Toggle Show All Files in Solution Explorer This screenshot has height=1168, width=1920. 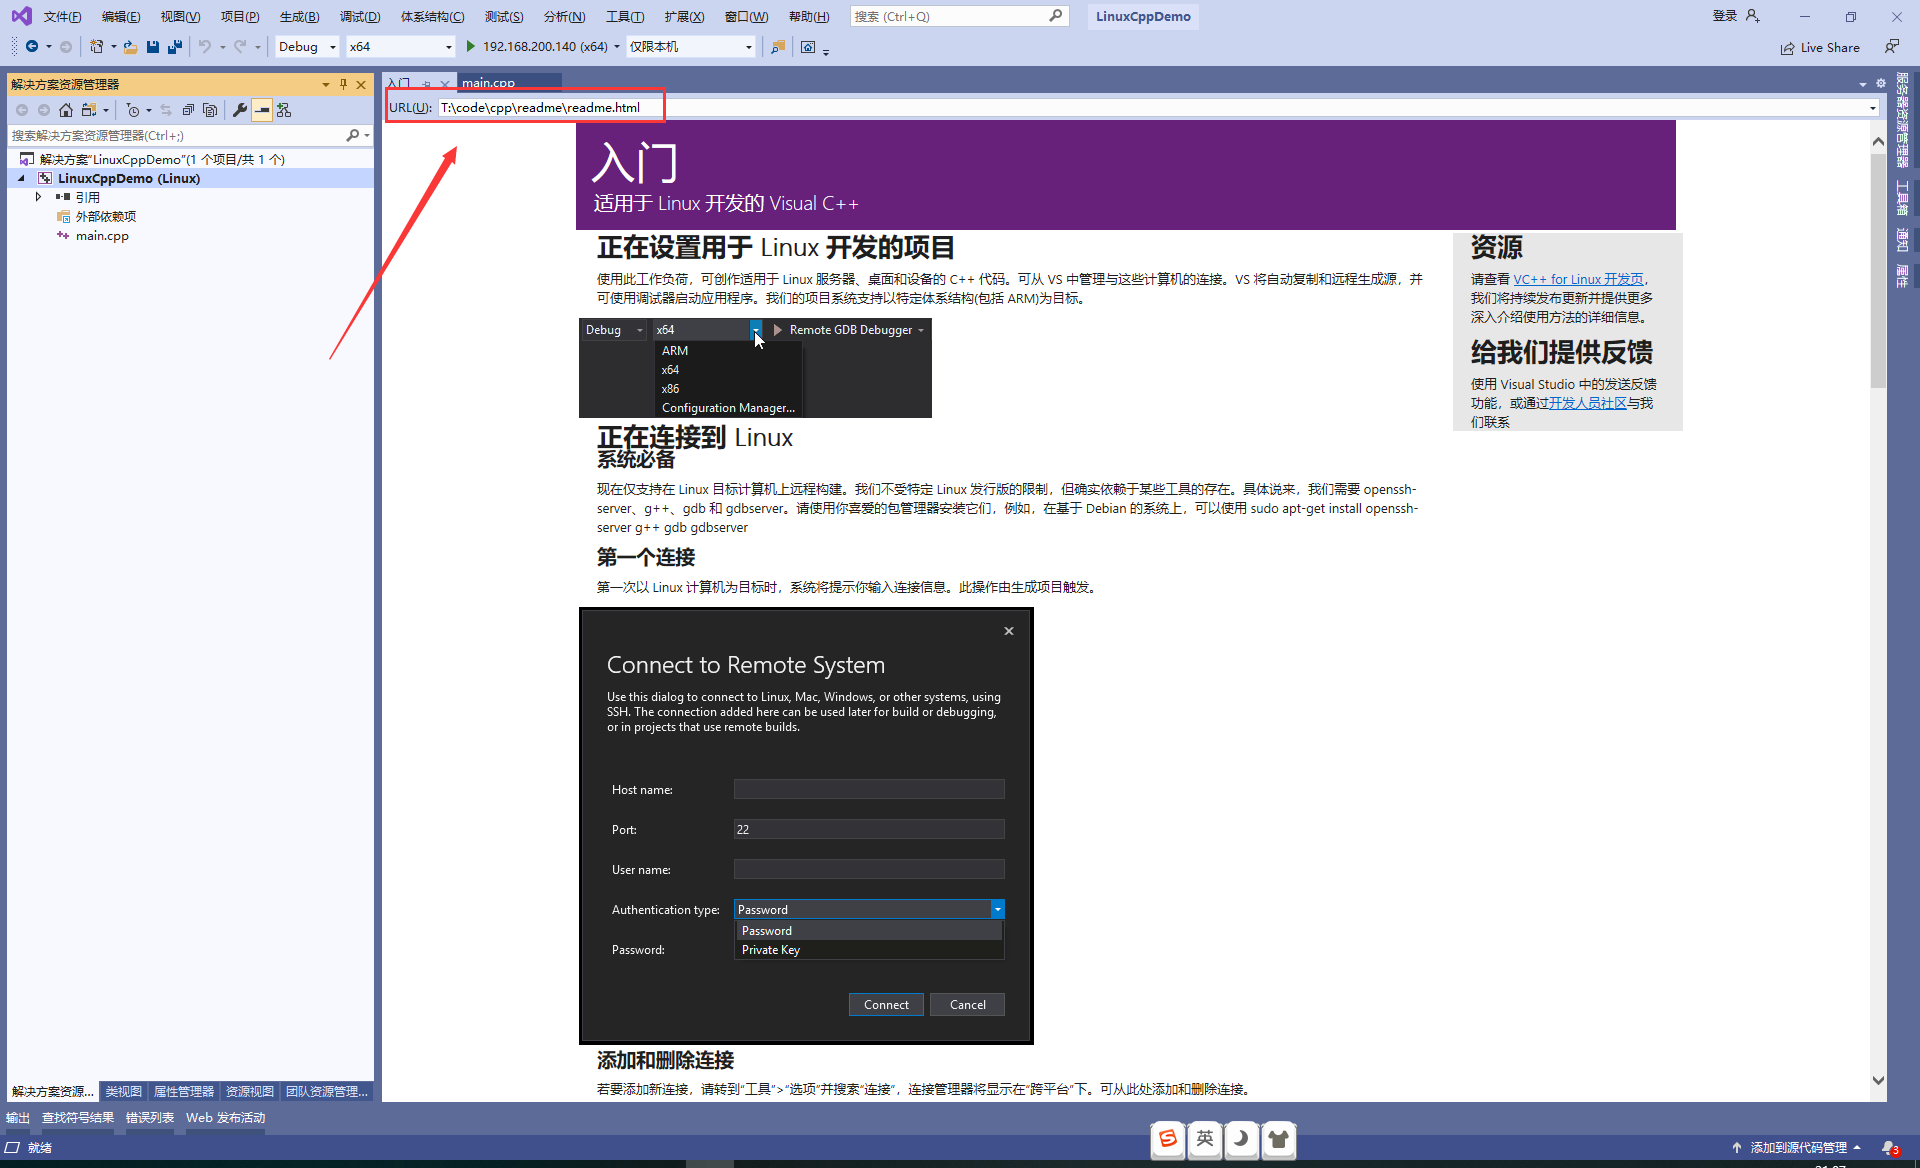coord(210,110)
